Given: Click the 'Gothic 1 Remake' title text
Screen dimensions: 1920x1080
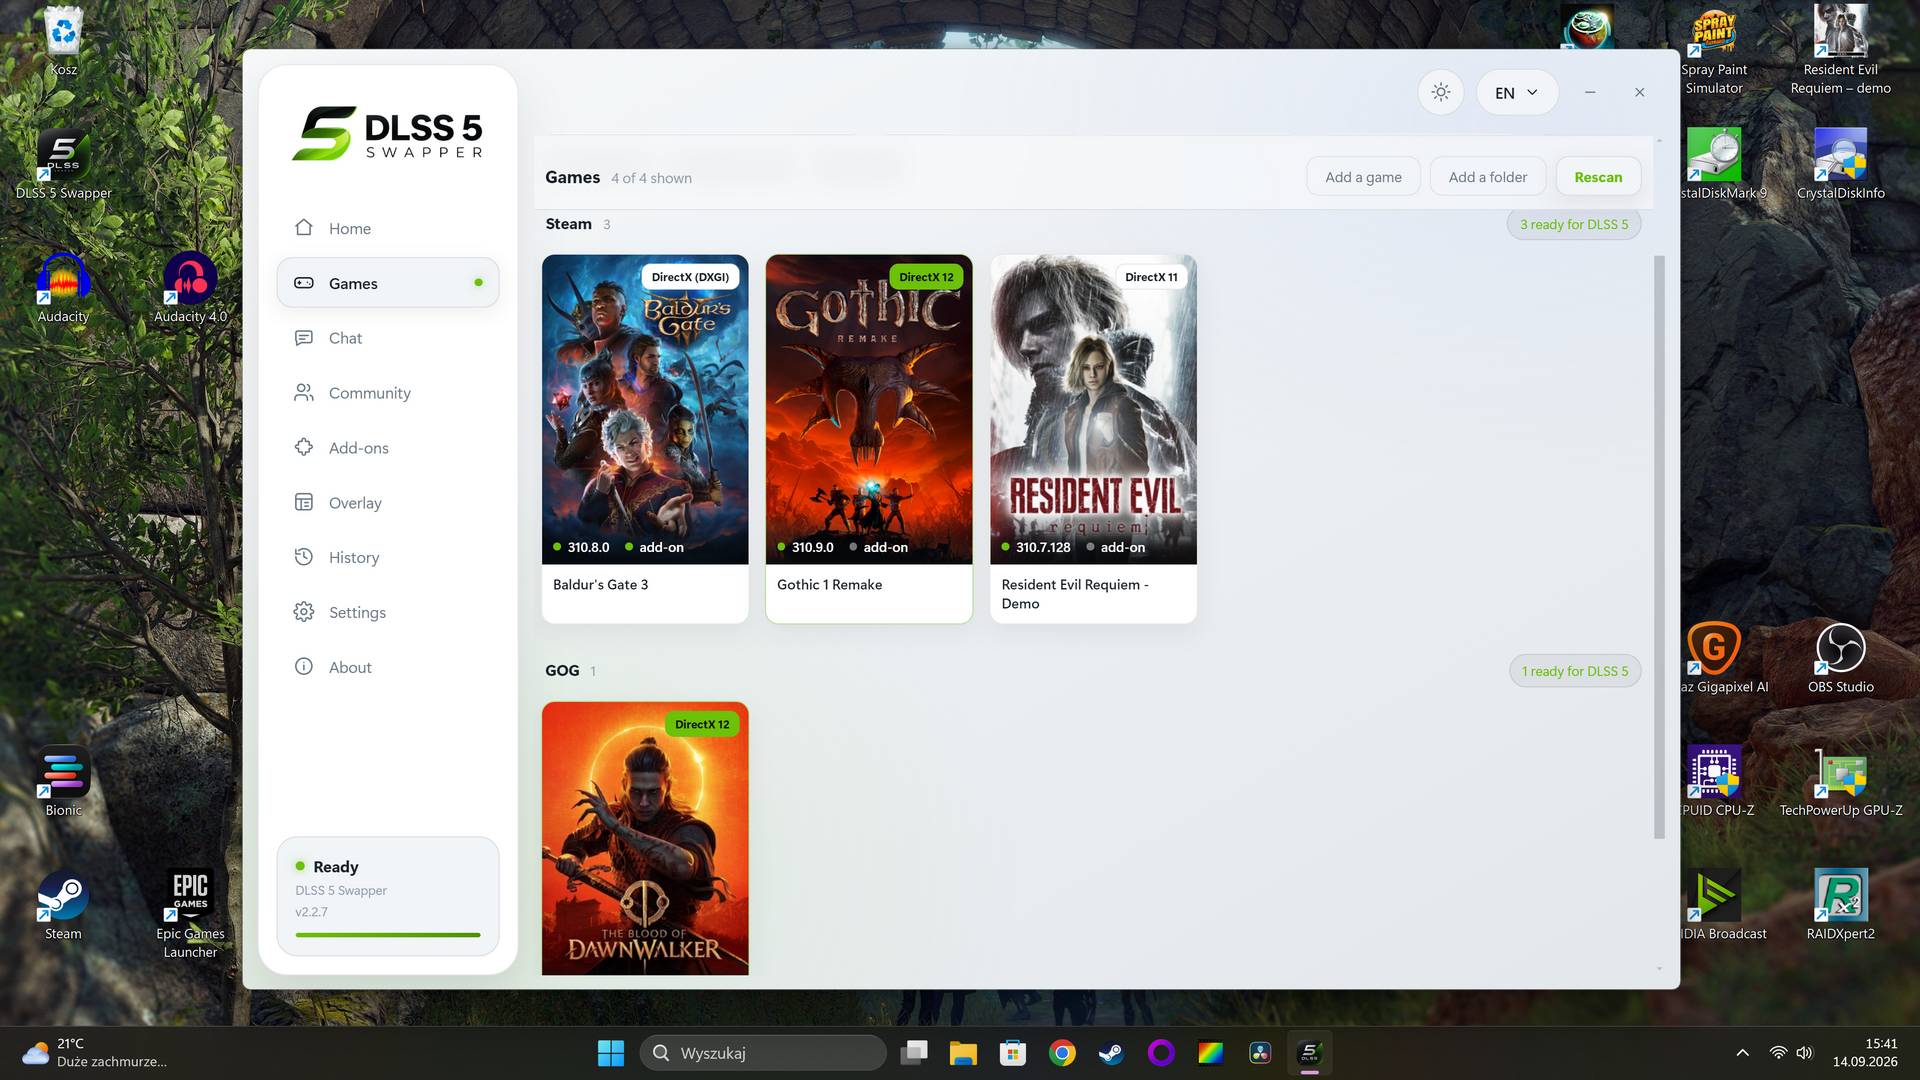Looking at the screenshot, I should (x=829, y=585).
